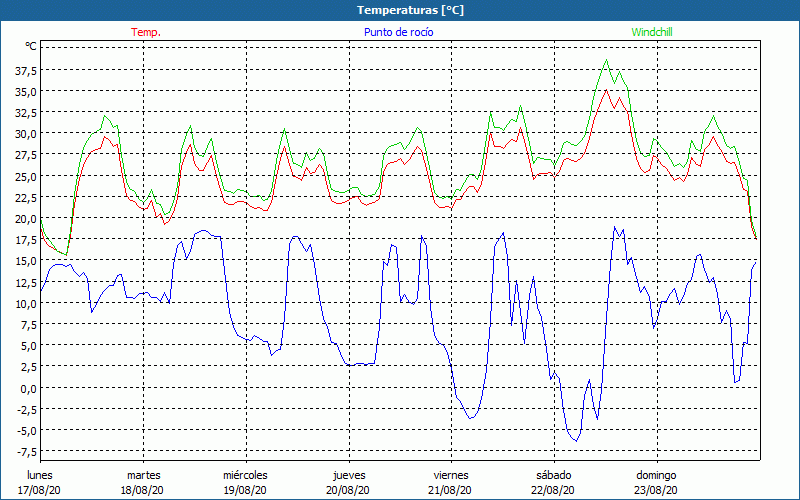800x500 pixels.
Task: Click the 22,5 y-axis value
Action: coord(26,198)
